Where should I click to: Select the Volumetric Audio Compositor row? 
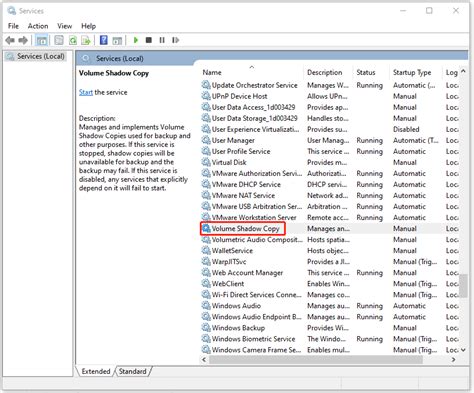330,239
